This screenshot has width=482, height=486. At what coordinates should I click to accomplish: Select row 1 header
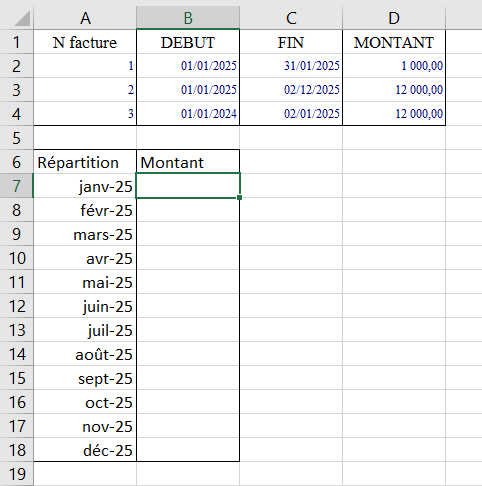point(17,42)
